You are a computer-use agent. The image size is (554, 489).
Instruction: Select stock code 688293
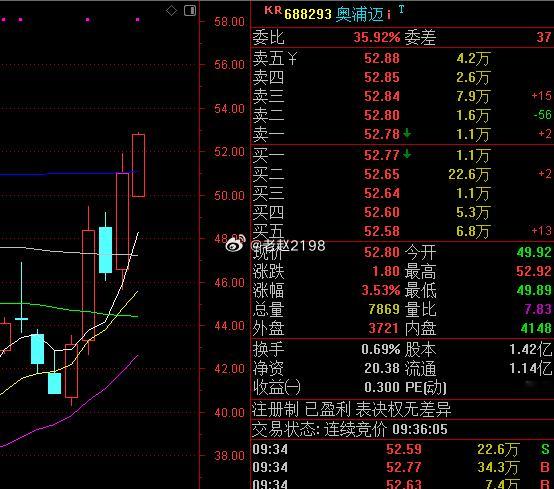[308, 14]
